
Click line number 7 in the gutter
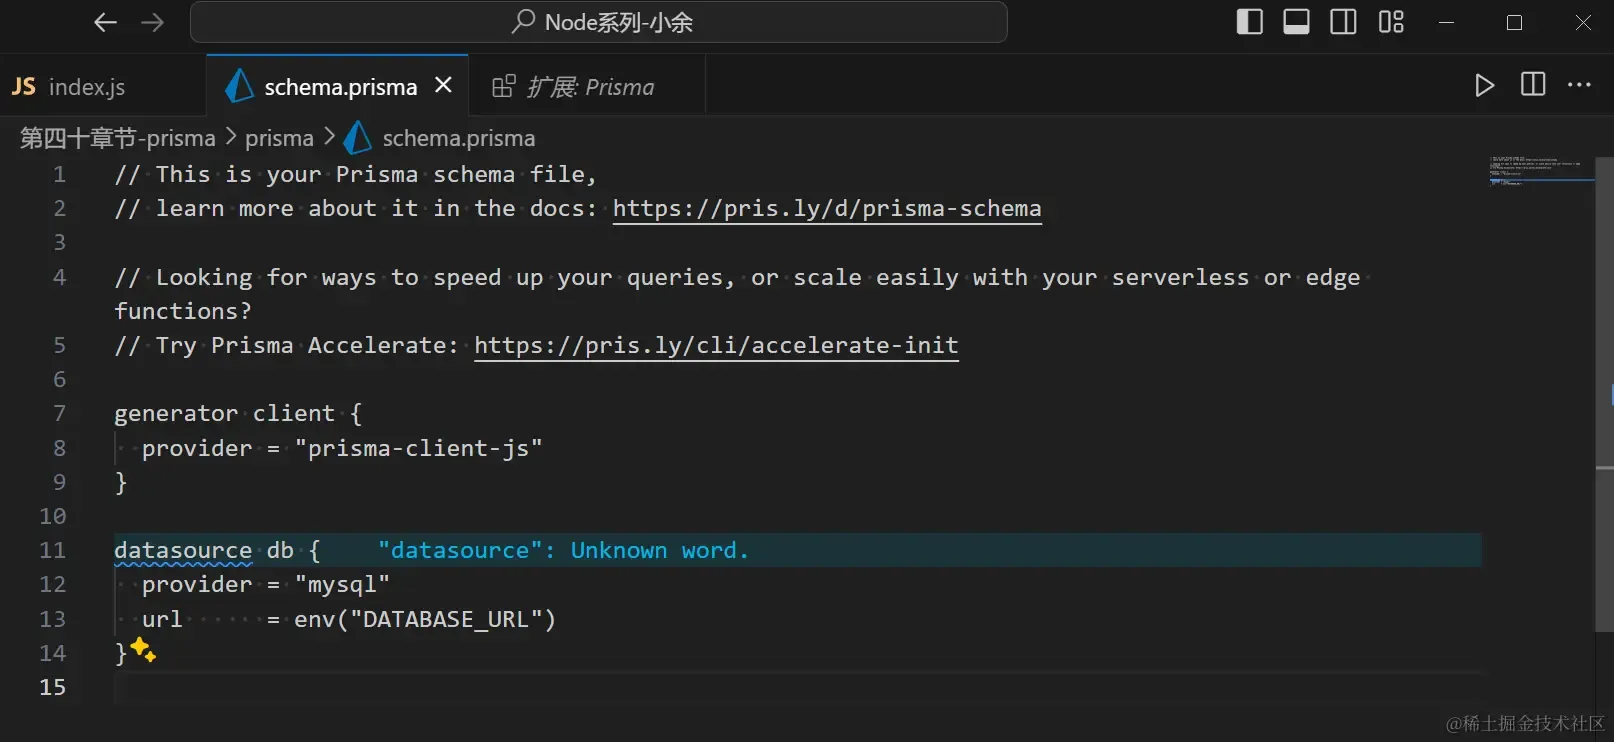click(x=59, y=413)
